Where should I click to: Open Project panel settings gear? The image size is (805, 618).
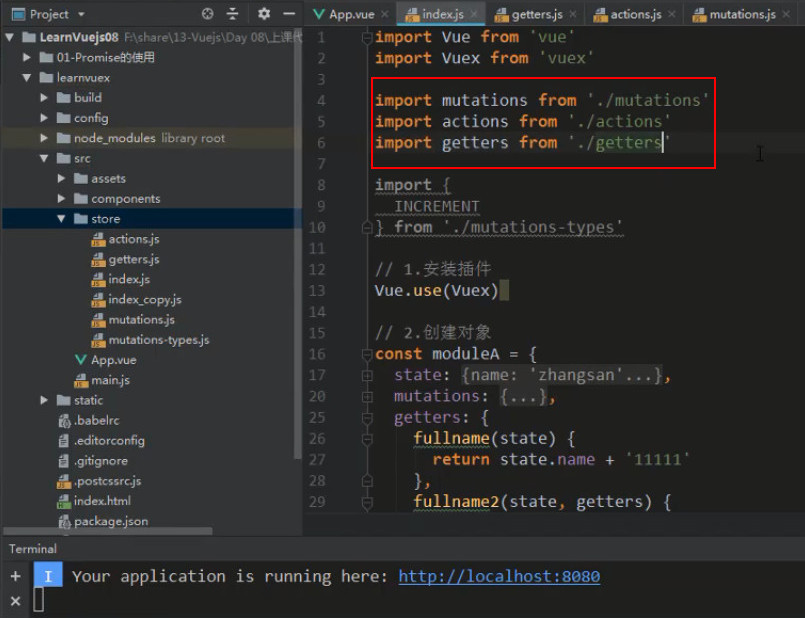[x=264, y=14]
